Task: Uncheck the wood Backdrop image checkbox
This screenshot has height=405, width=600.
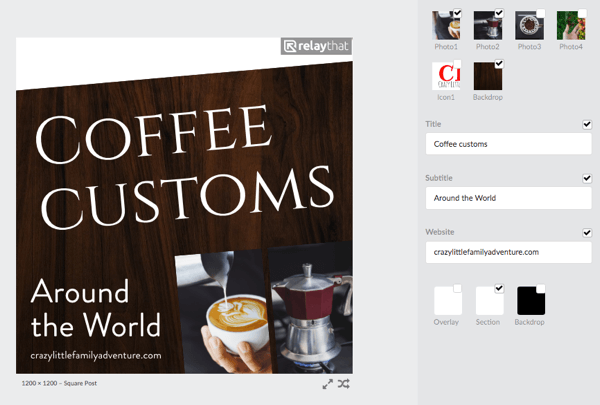Action: click(499, 64)
